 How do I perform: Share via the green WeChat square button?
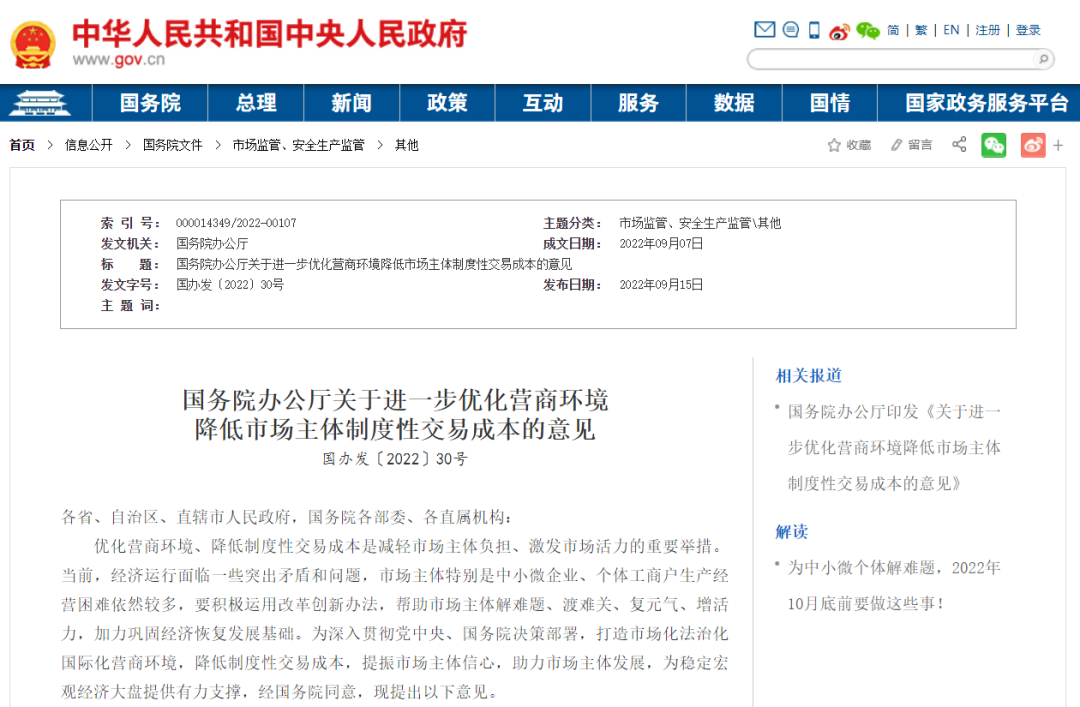click(x=993, y=145)
